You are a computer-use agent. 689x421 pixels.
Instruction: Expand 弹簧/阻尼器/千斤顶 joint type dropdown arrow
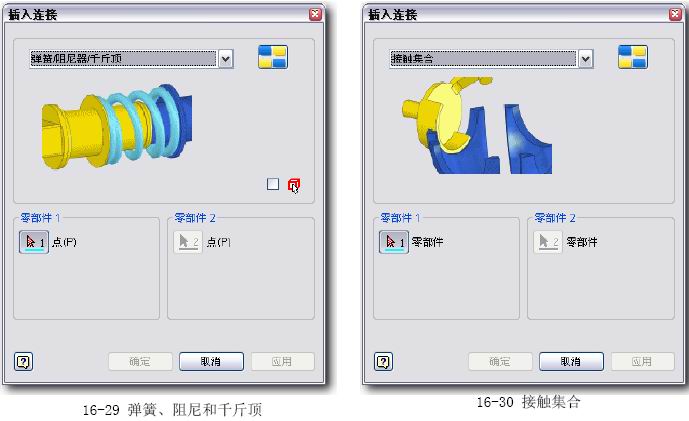pos(225,59)
